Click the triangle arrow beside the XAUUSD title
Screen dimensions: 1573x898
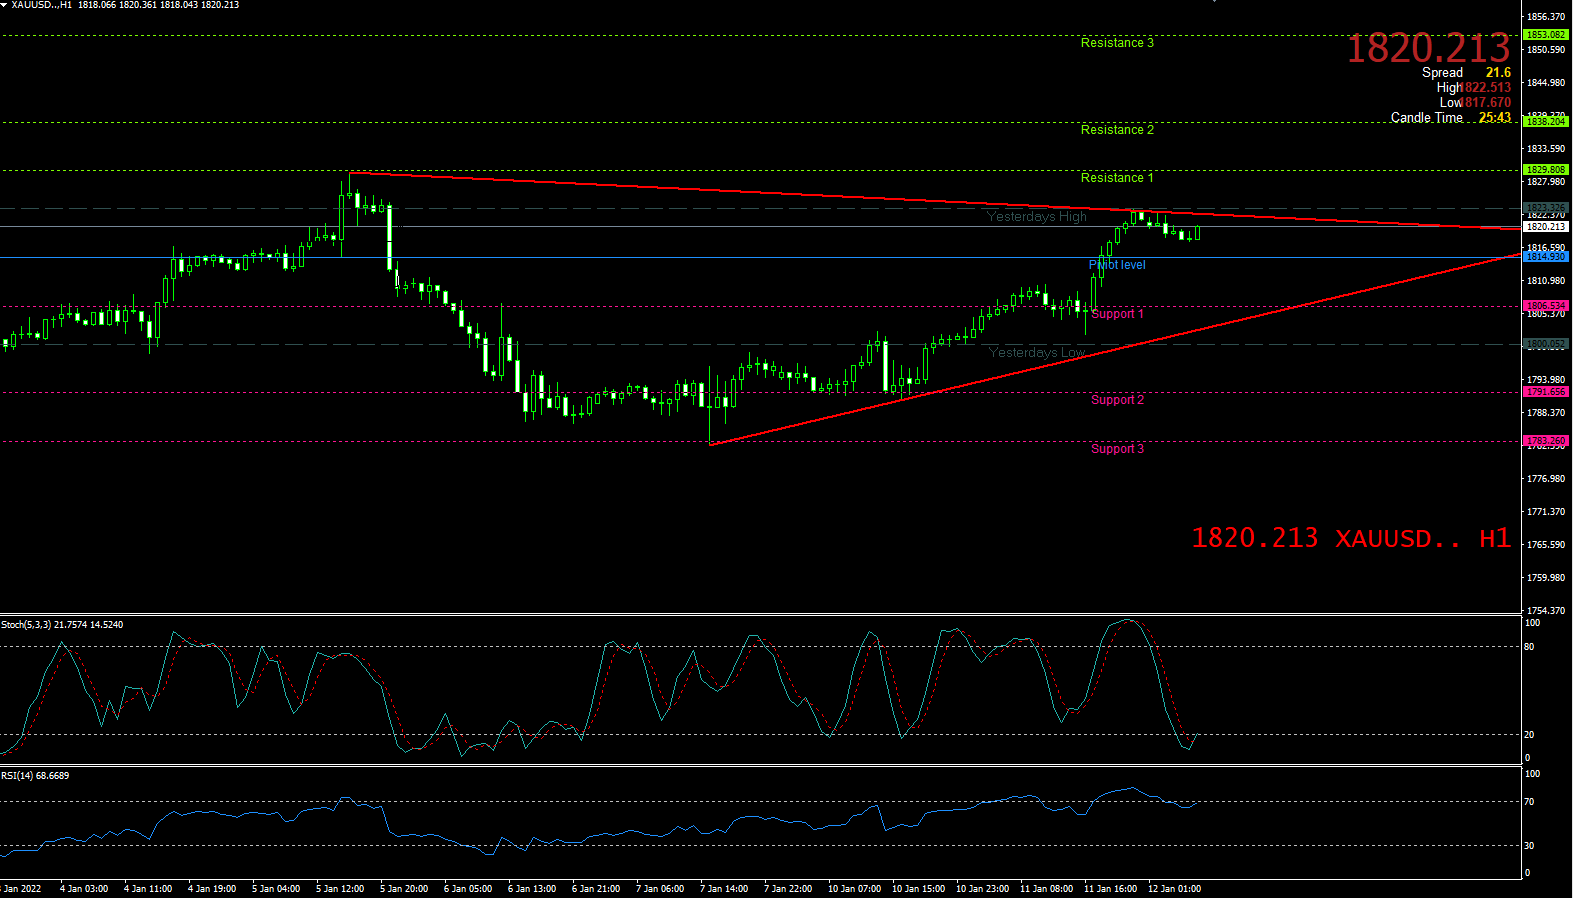pos(5,5)
